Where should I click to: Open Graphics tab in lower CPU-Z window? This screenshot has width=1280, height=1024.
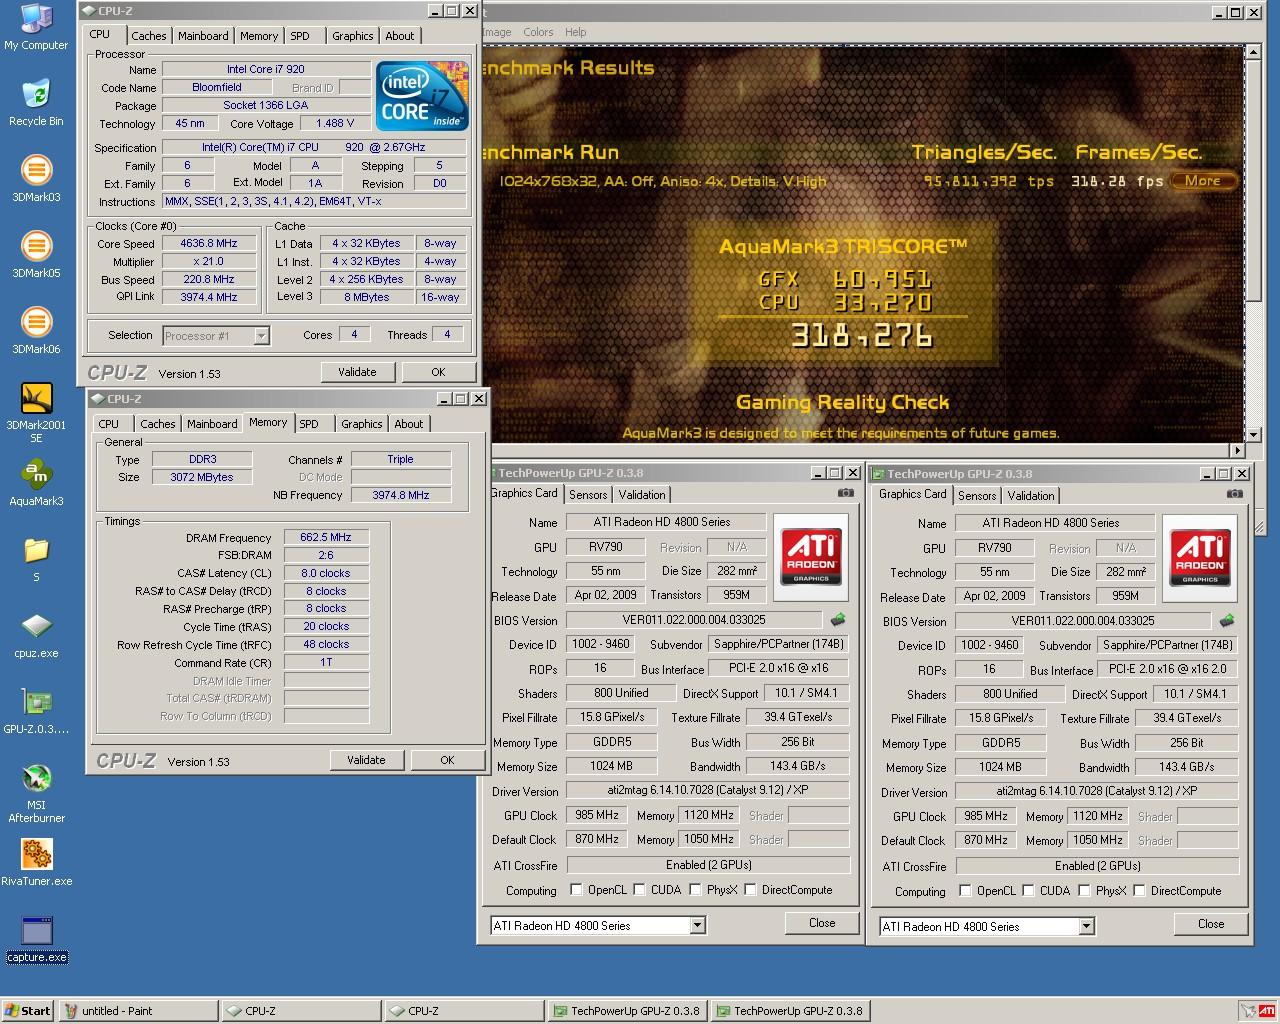(x=362, y=424)
